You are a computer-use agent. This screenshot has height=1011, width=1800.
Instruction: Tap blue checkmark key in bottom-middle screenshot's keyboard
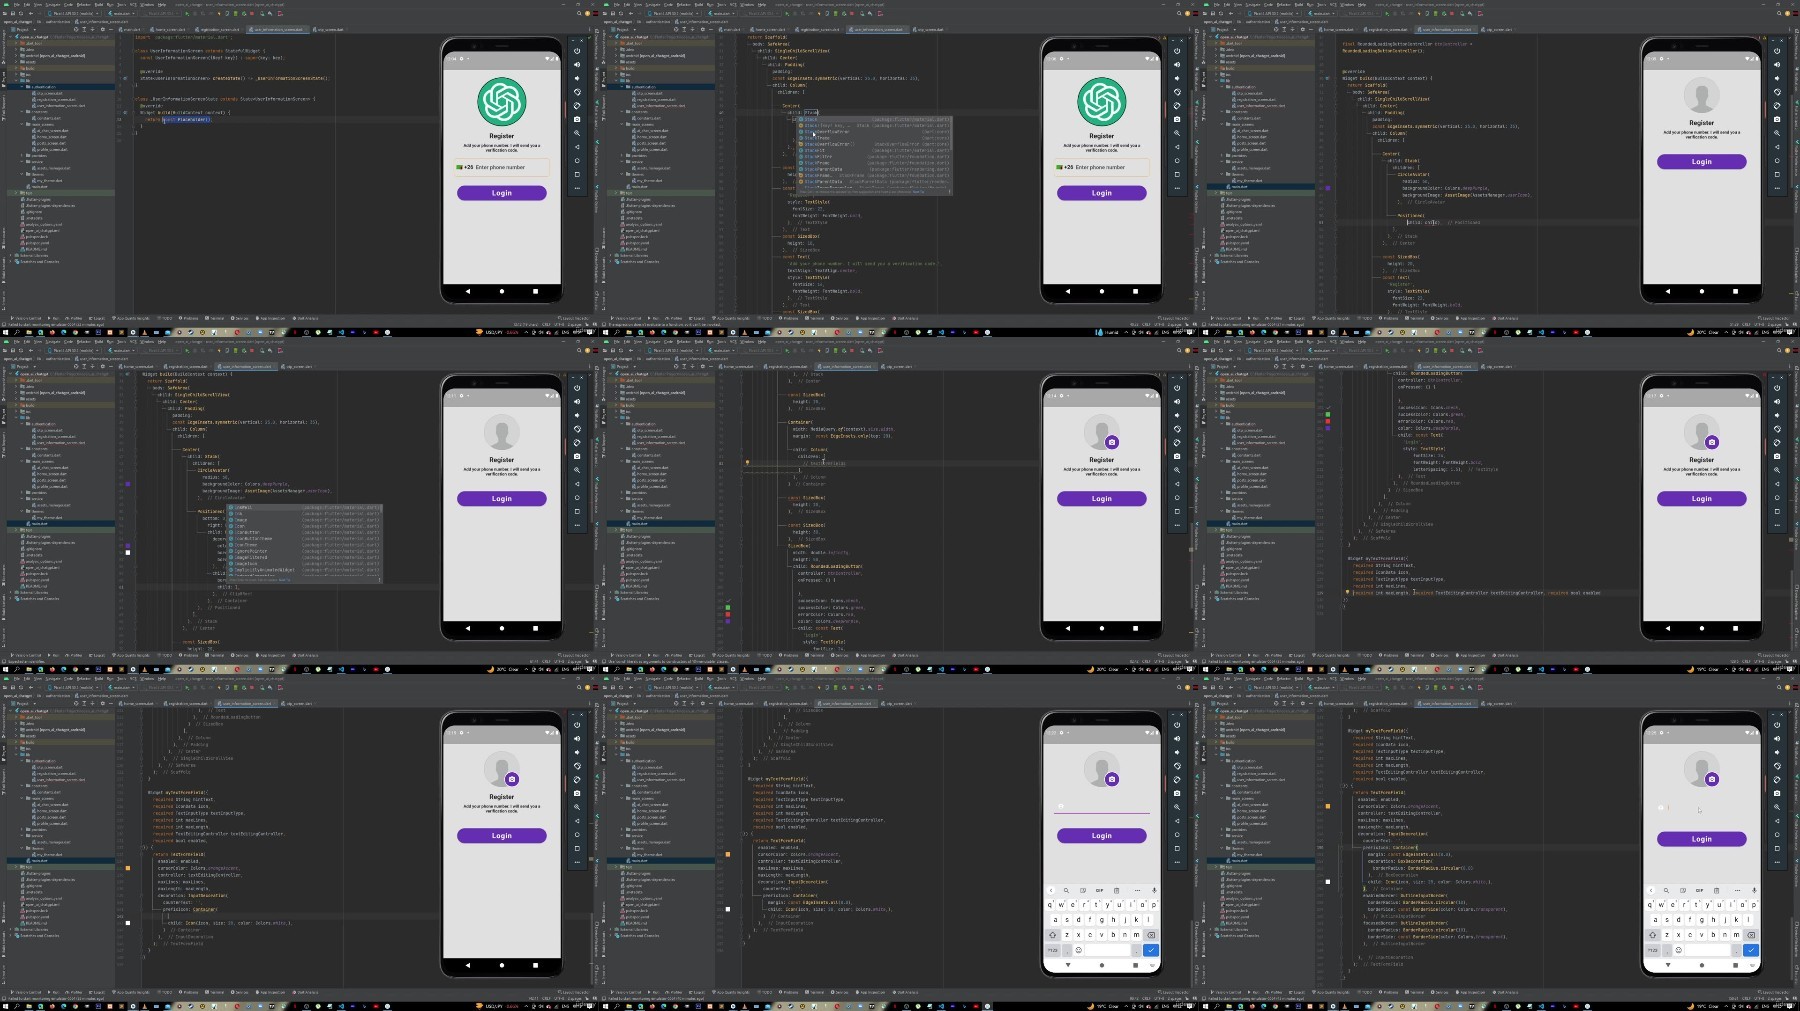coord(1151,950)
